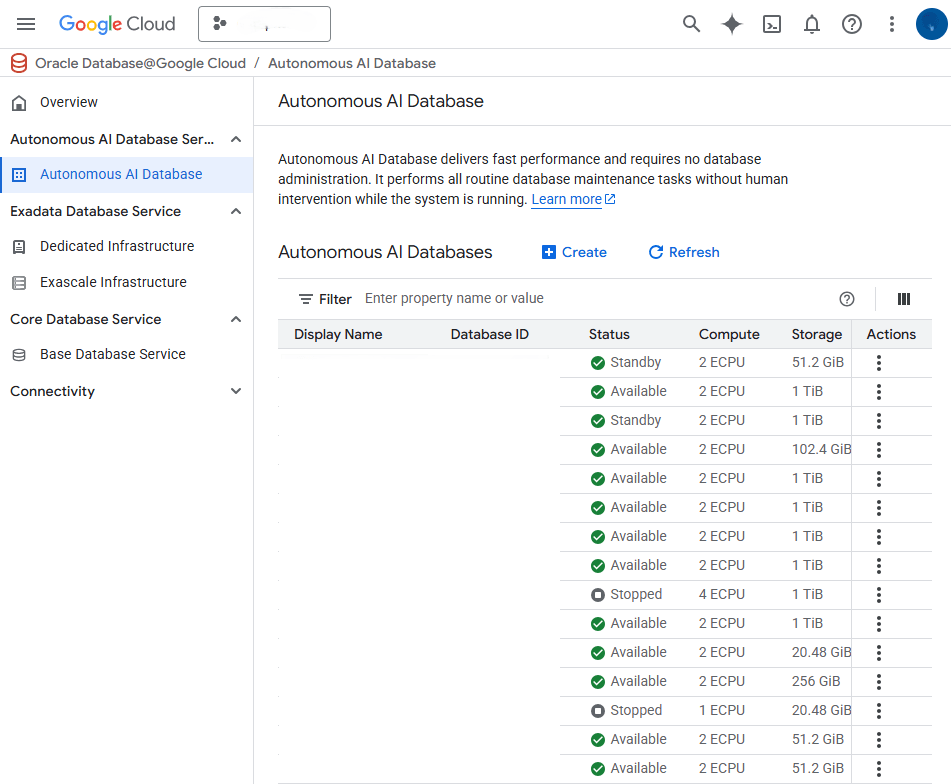This screenshot has width=951, height=784.
Task: Collapse the Exadata Database Service section
Action: click(236, 211)
